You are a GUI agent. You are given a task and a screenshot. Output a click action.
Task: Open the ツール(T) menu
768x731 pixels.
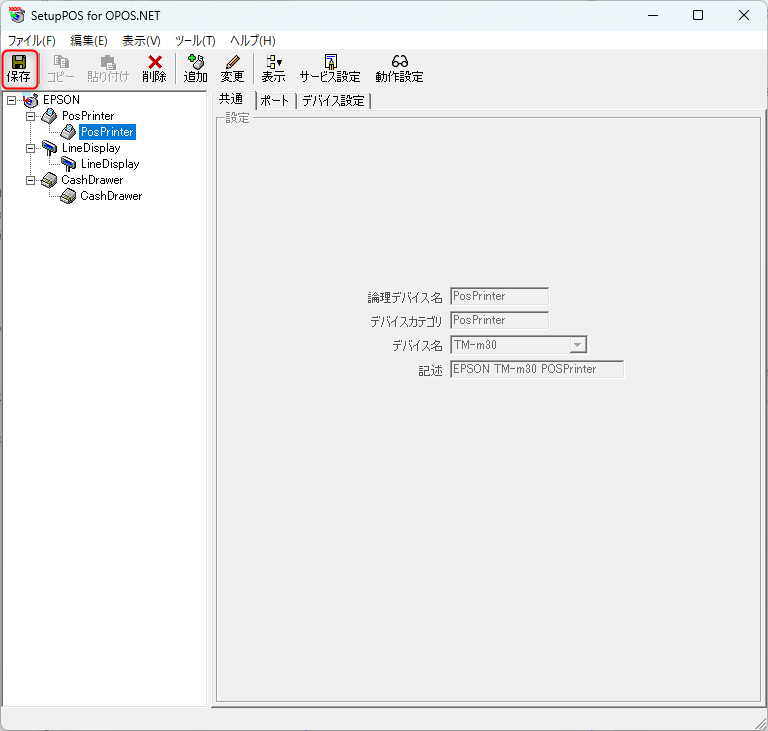195,41
